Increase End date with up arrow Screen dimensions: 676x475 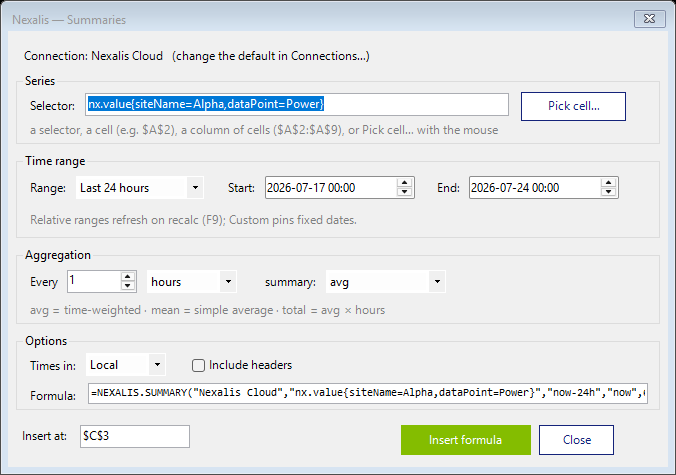[608, 183]
